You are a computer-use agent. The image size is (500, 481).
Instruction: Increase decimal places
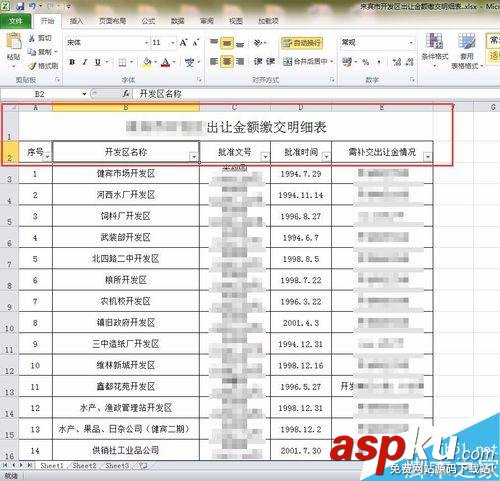[x=397, y=62]
